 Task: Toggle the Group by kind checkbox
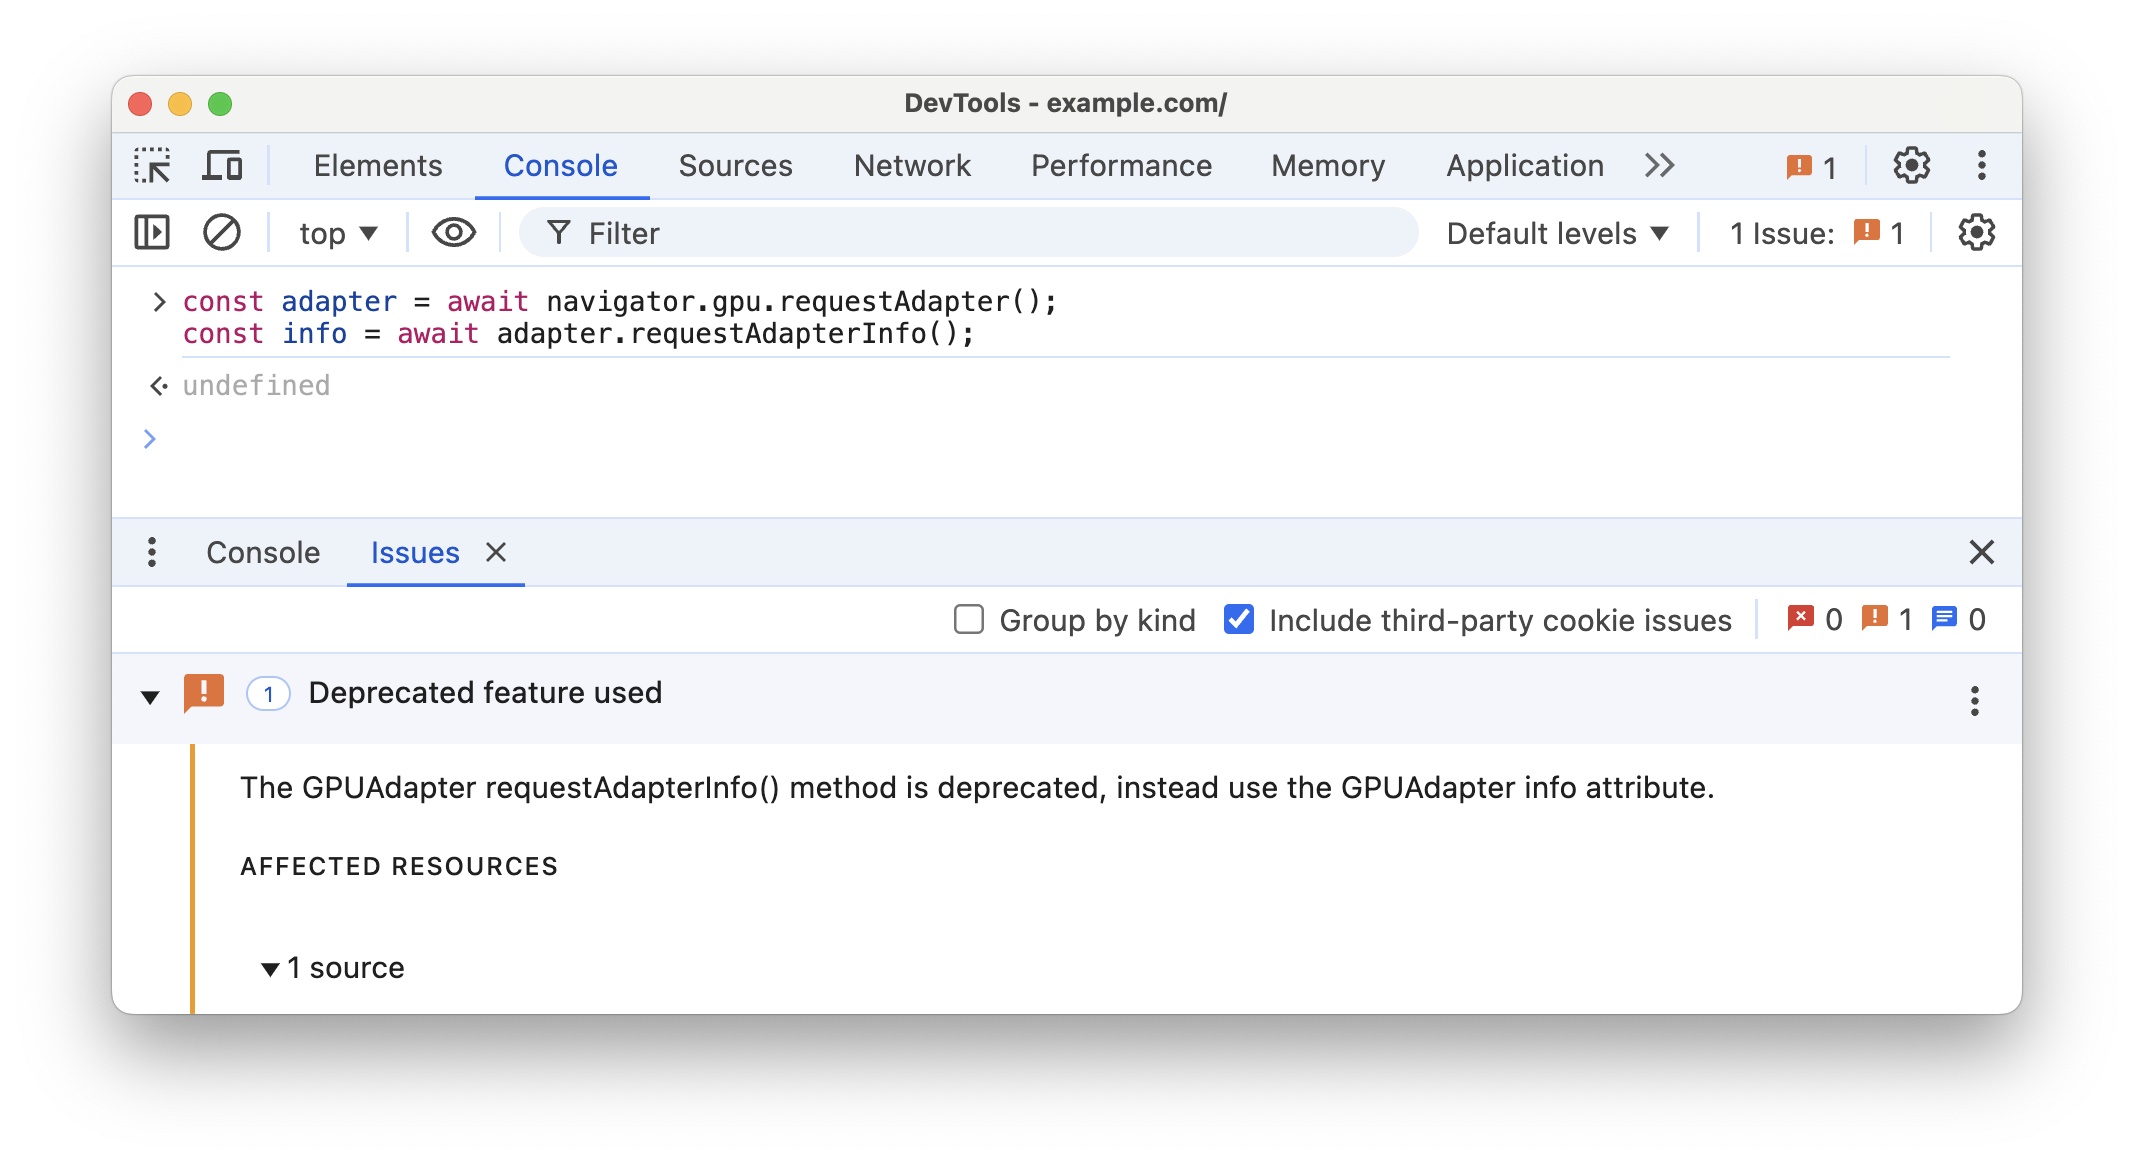pos(968,618)
